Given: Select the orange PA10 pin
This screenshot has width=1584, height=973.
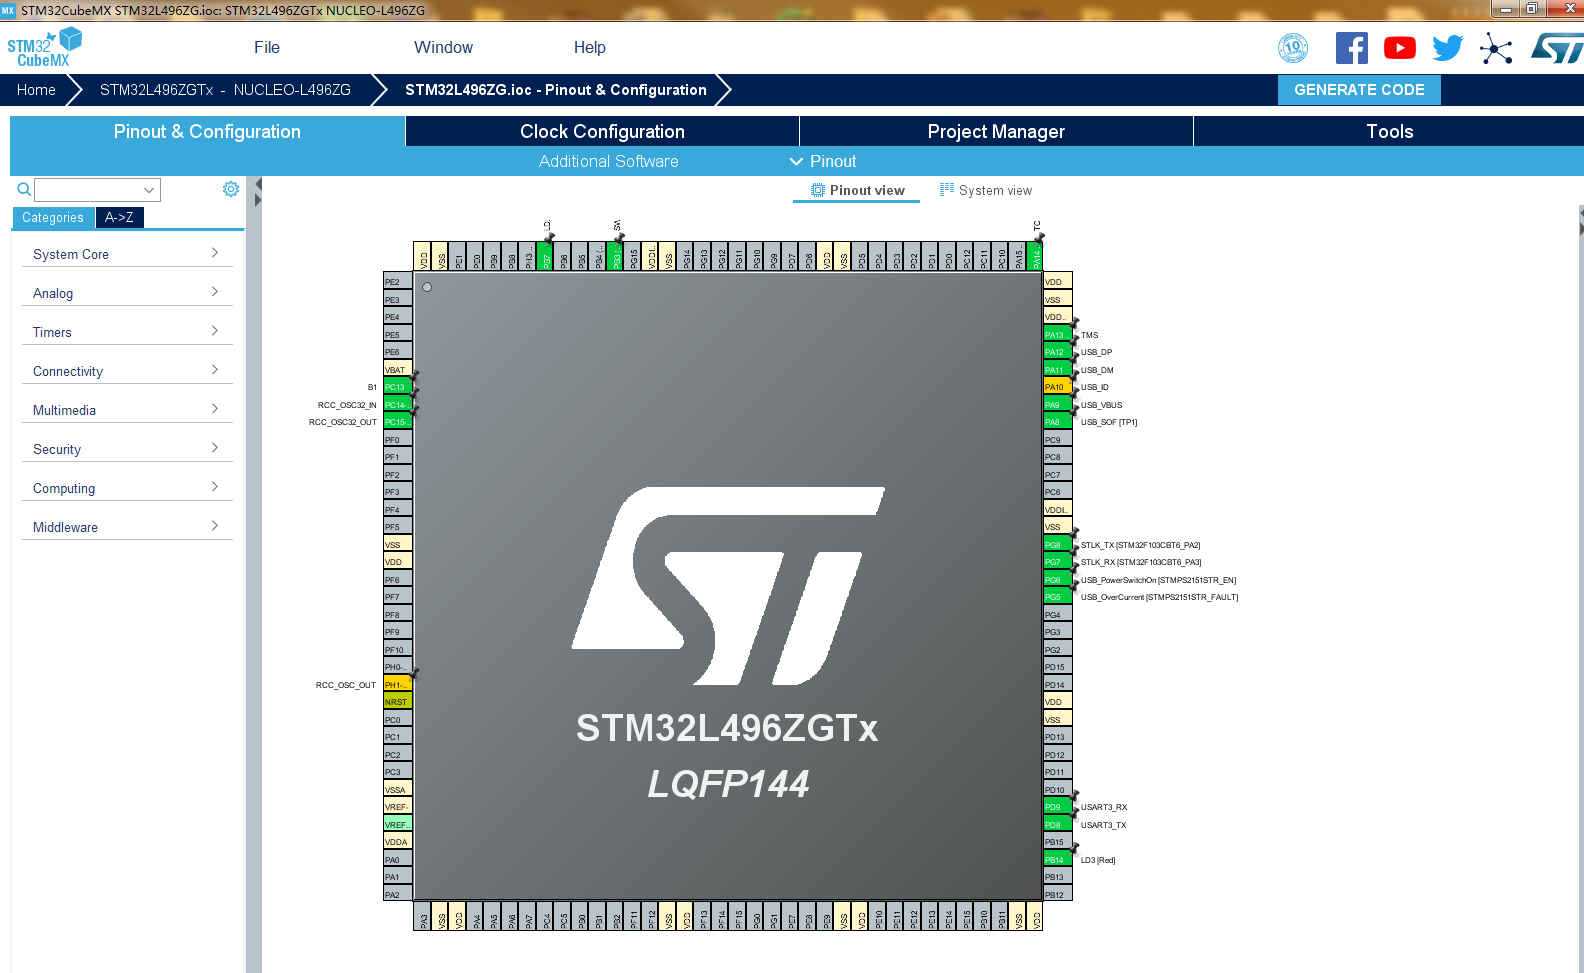Looking at the screenshot, I should [1057, 387].
